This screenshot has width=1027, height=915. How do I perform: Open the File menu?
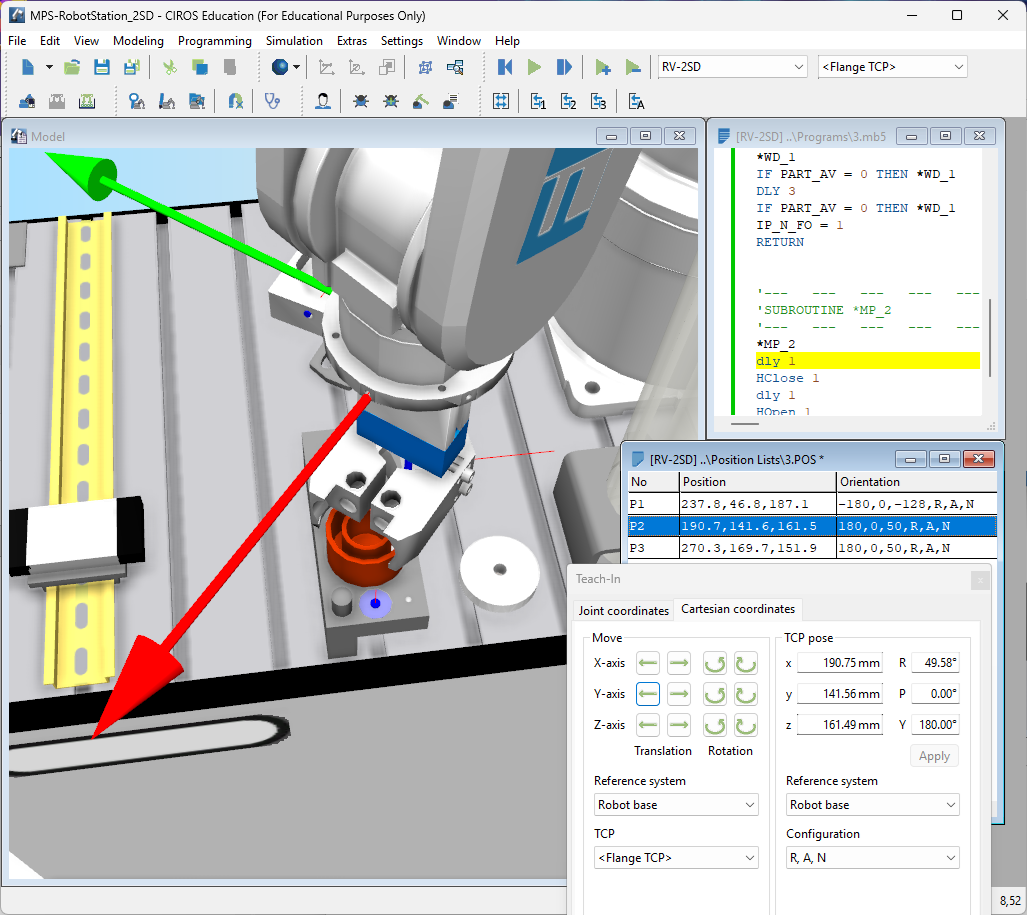click(x=17, y=41)
